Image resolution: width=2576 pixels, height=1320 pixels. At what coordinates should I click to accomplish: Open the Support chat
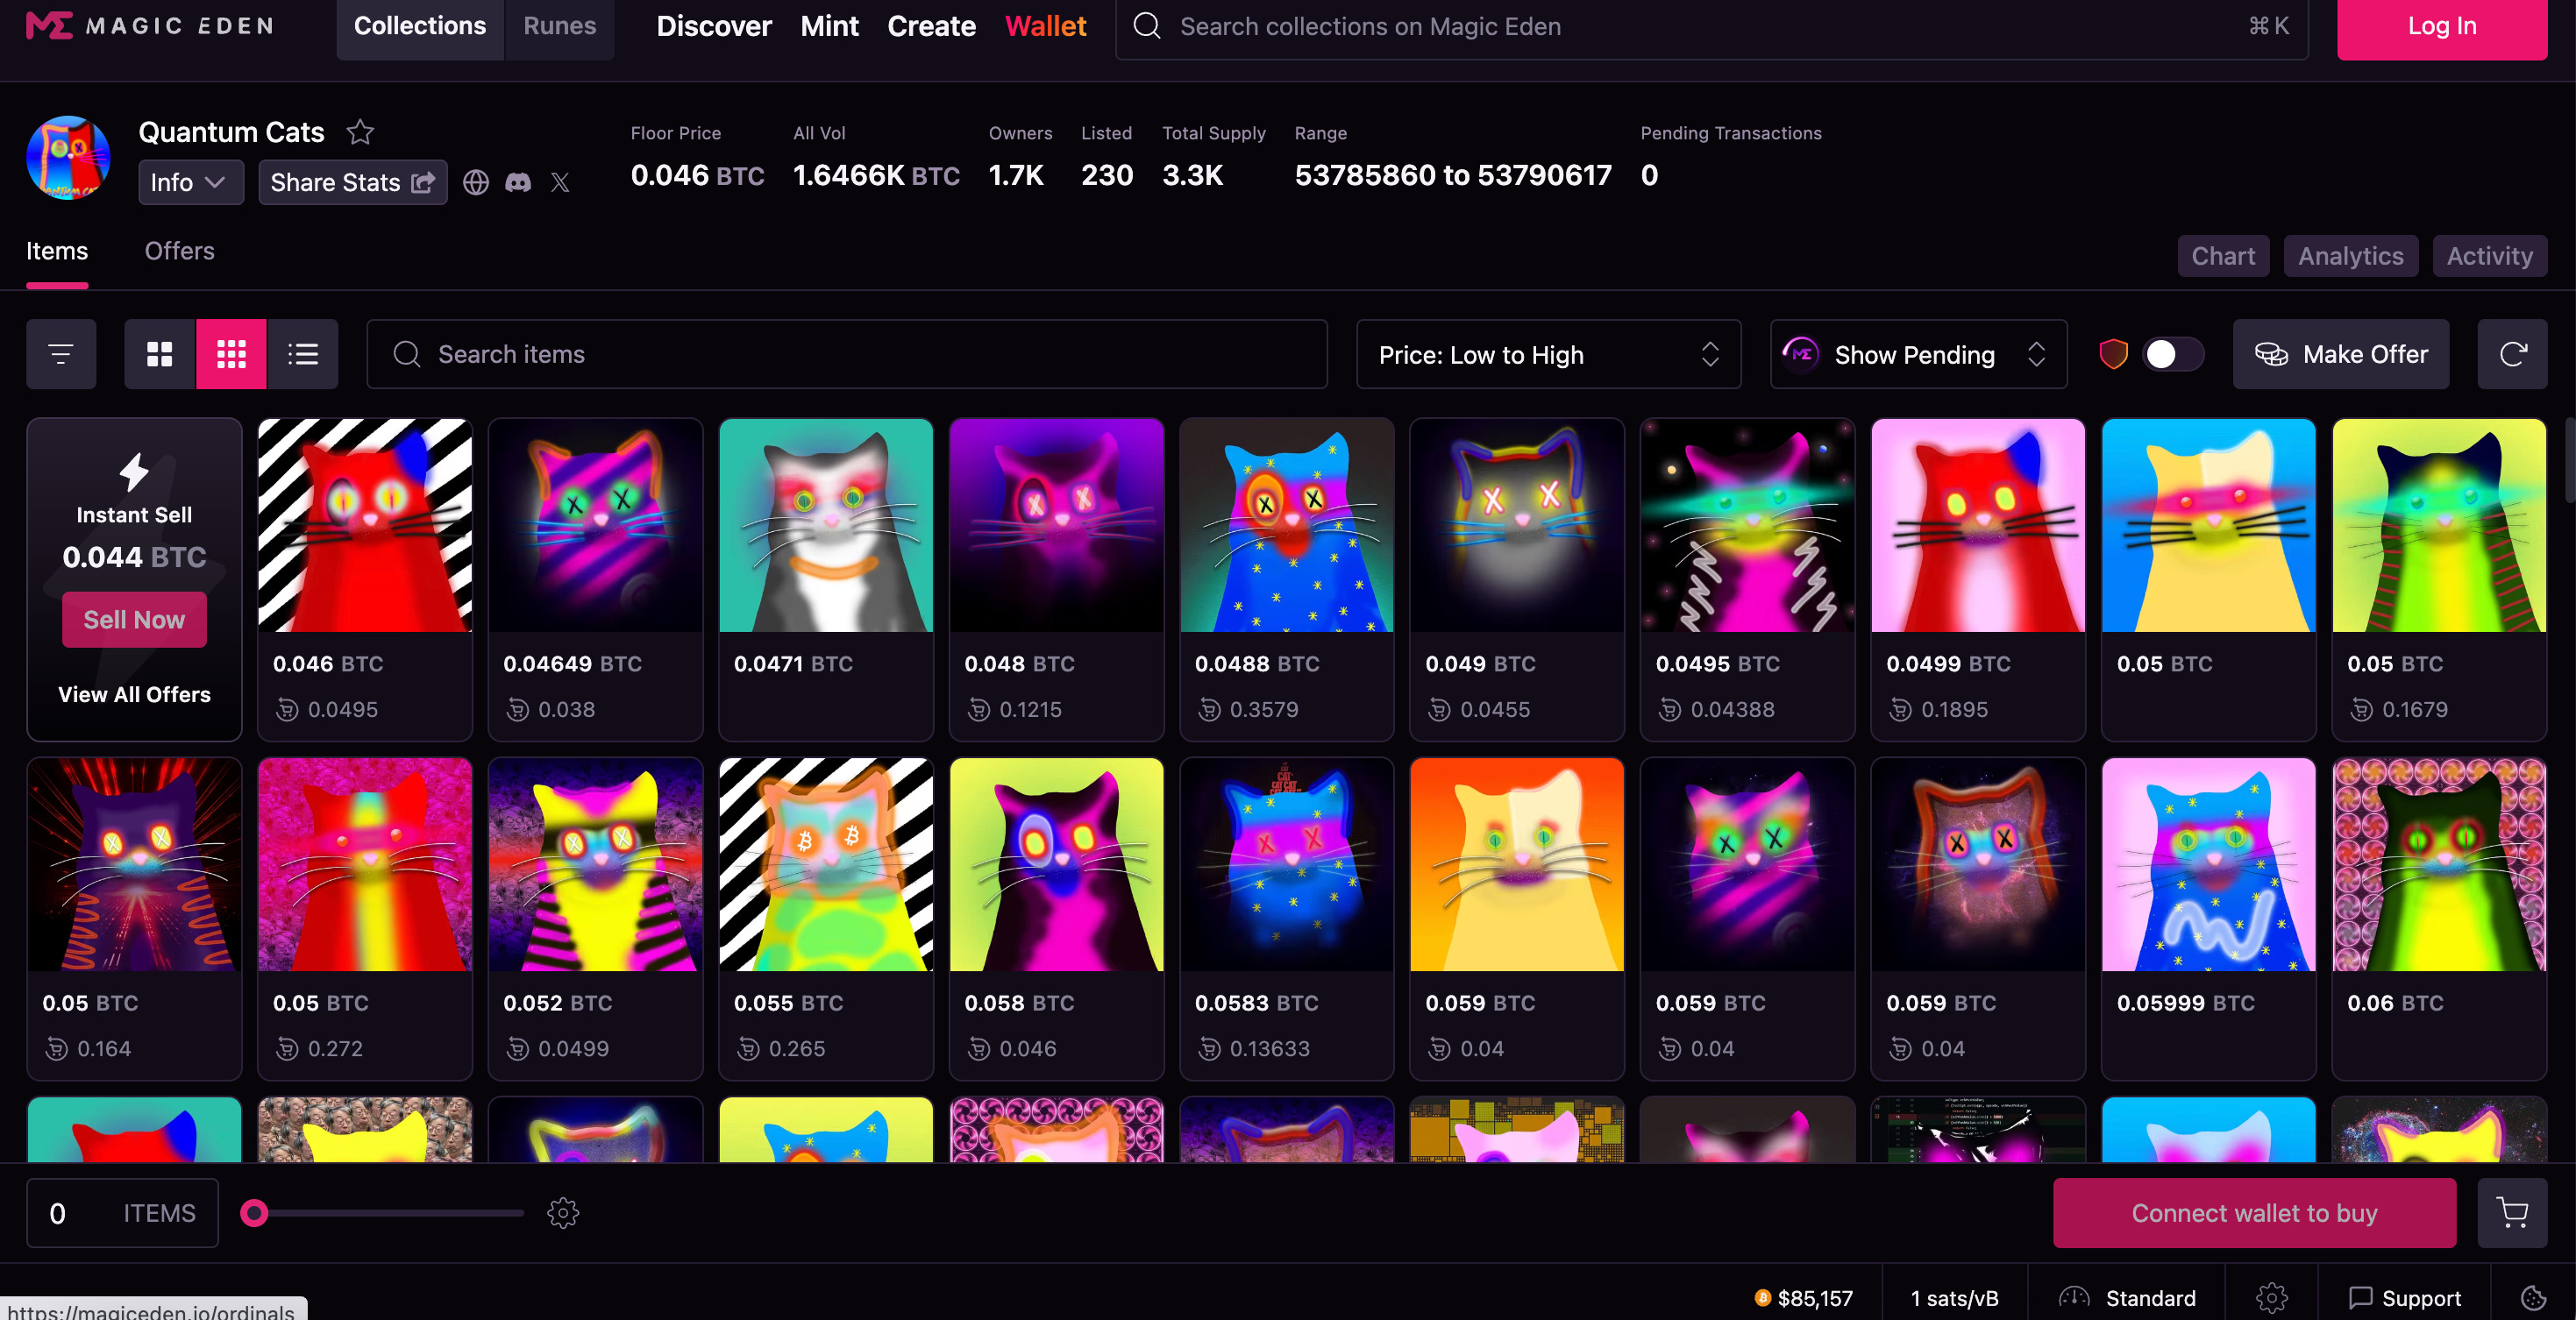click(x=2405, y=1298)
